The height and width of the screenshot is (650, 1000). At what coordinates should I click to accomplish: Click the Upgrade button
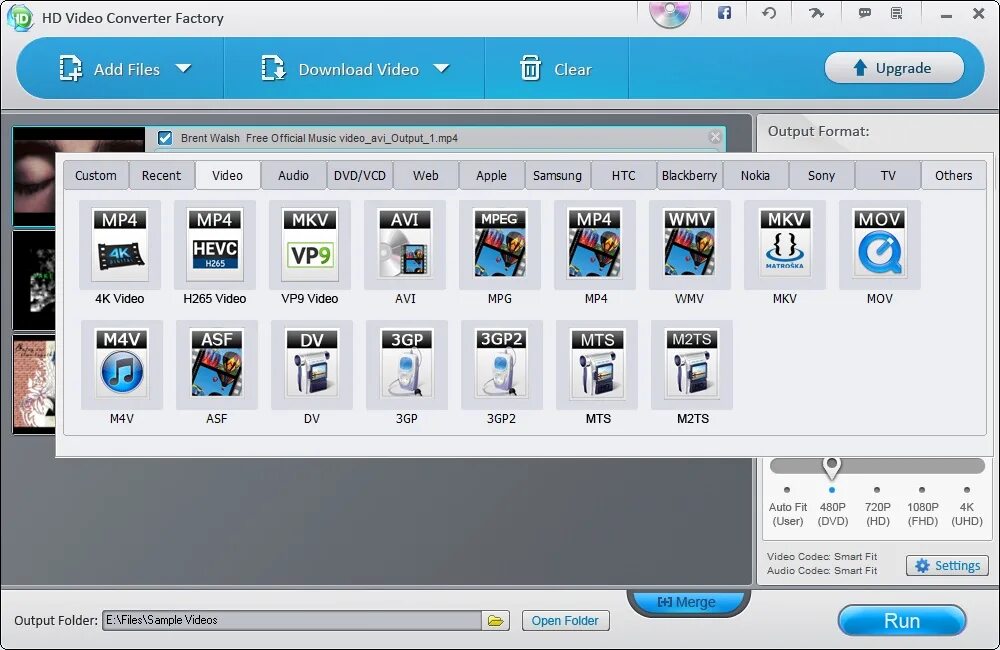(x=894, y=68)
